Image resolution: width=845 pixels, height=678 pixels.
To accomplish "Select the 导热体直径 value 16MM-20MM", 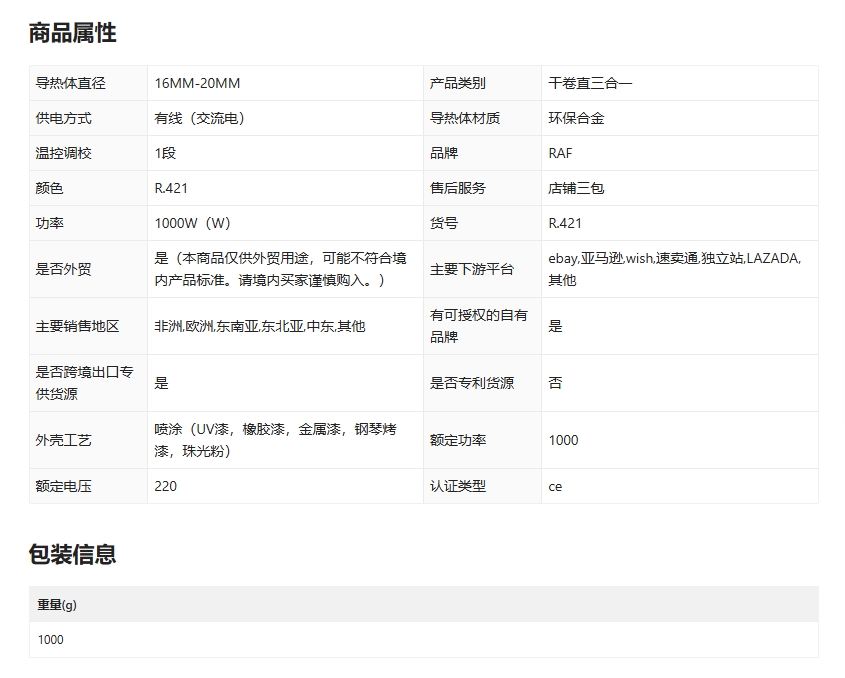I will [x=197, y=83].
